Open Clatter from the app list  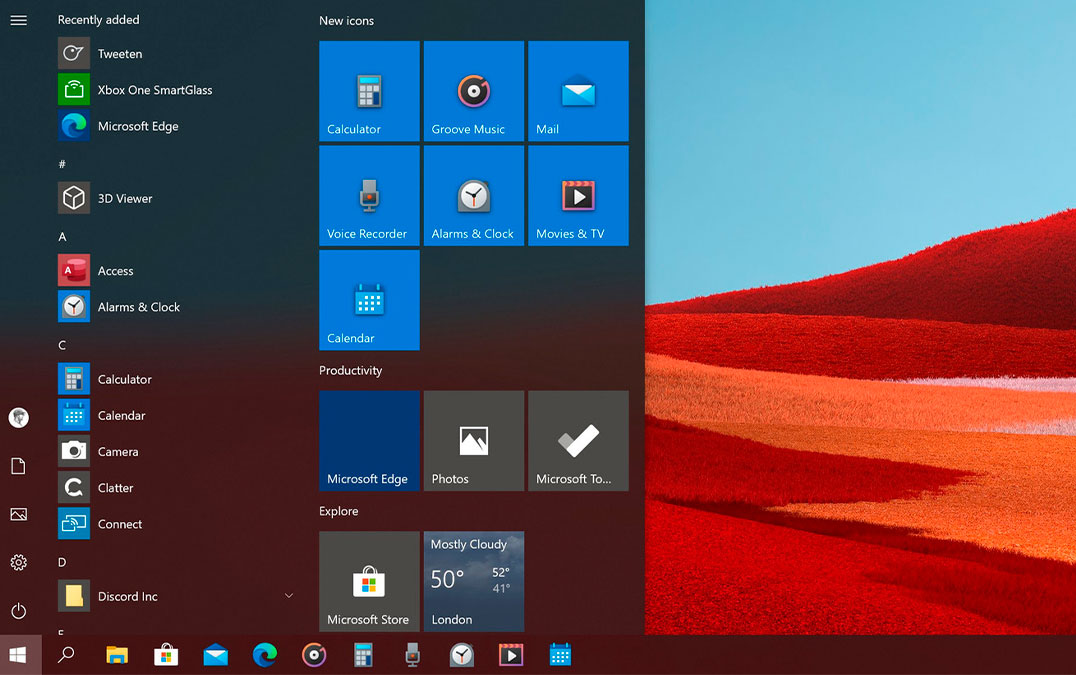coord(178,488)
